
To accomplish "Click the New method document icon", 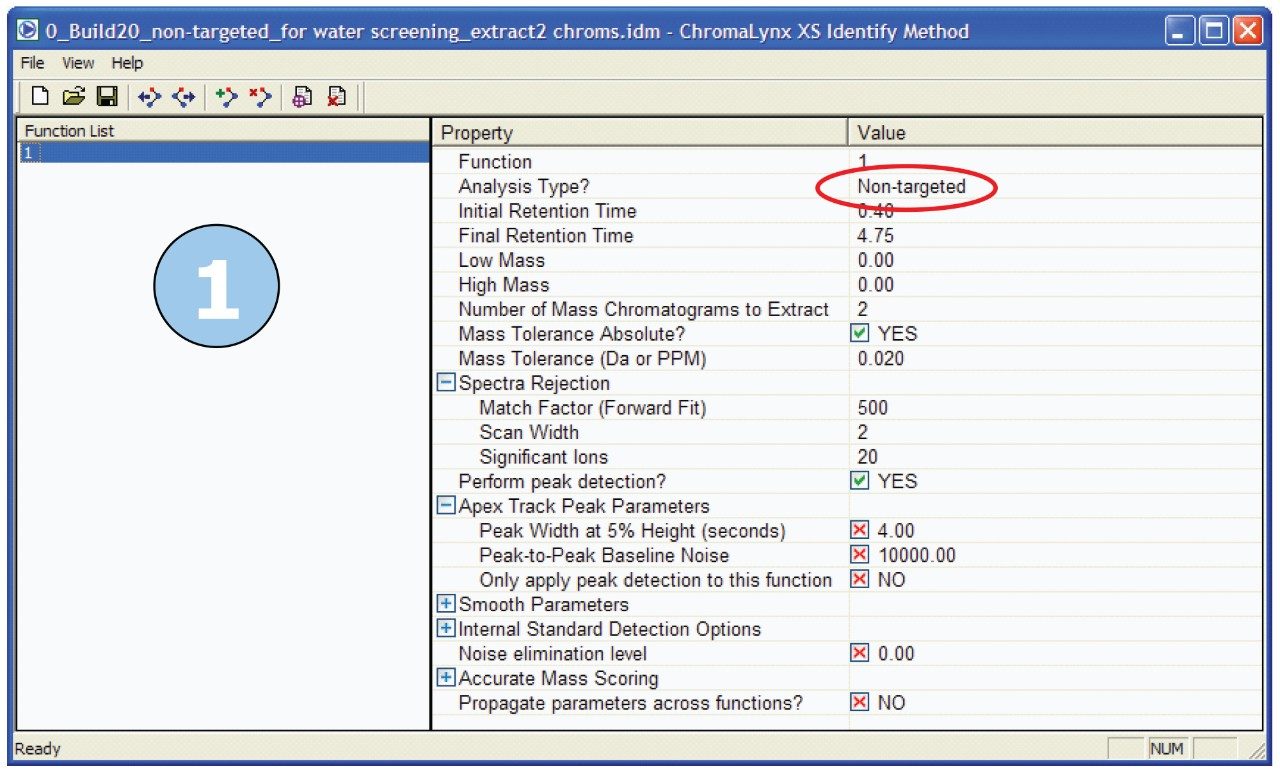I will tap(40, 97).
